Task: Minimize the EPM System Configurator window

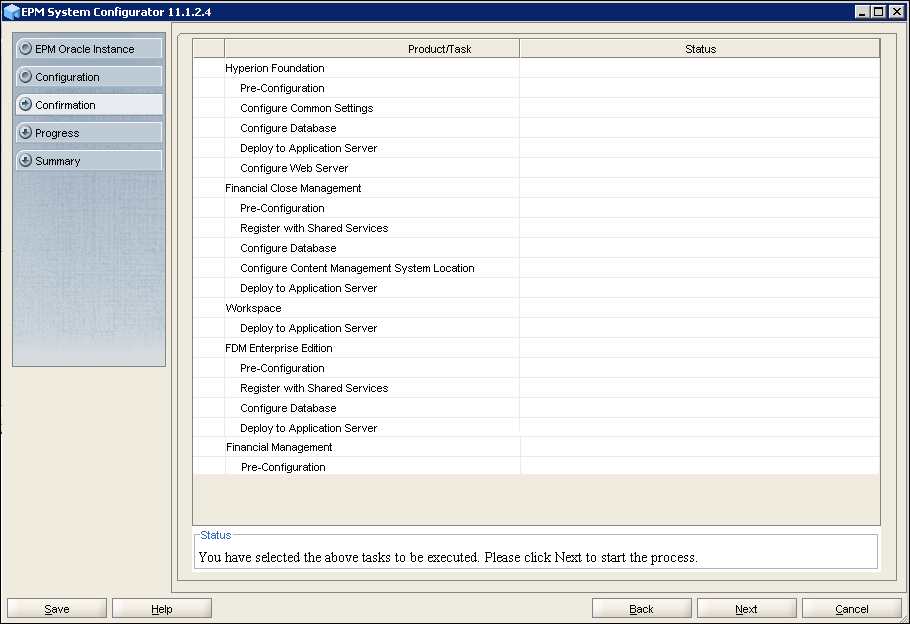Action: point(862,12)
